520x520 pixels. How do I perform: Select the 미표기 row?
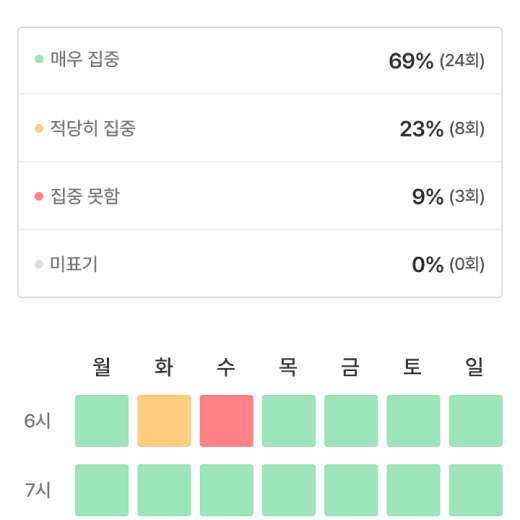coord(260,264)
